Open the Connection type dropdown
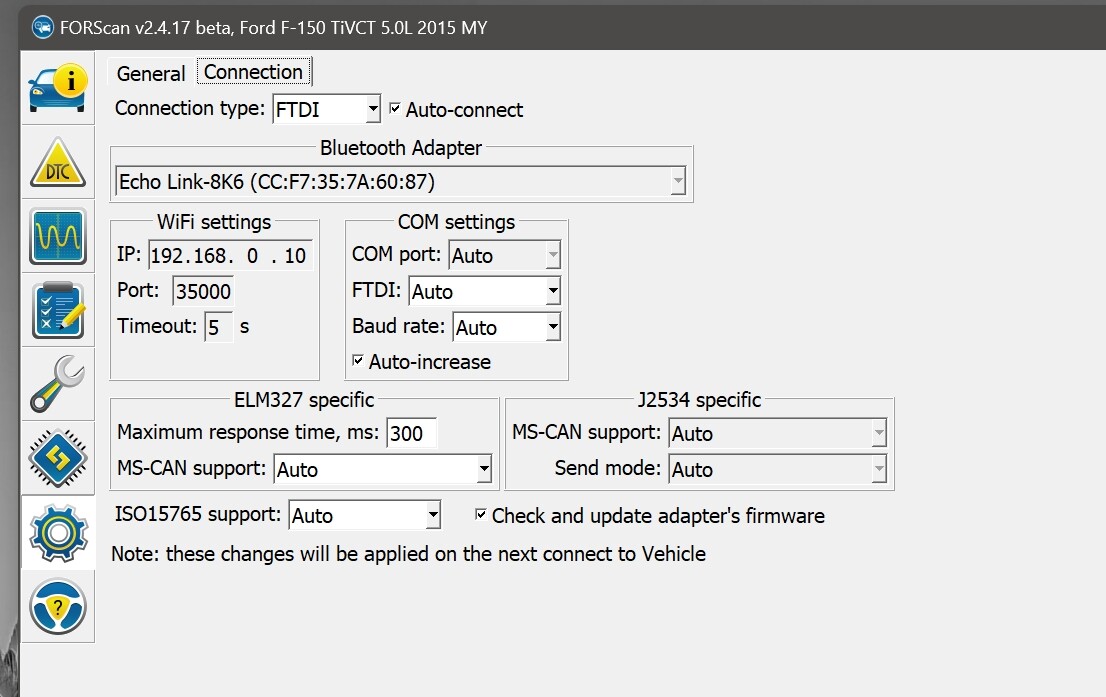This screenshot has width=1106, height=697. tap(327, 109)
